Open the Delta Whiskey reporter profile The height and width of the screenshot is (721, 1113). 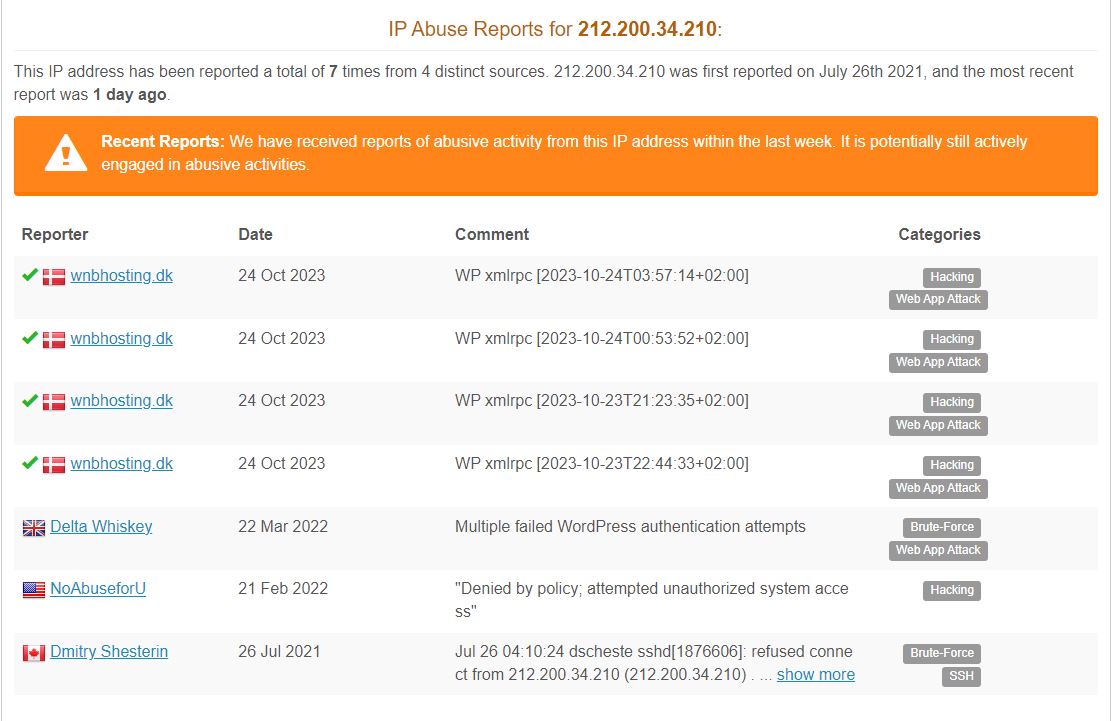click(x=101, y=527)
